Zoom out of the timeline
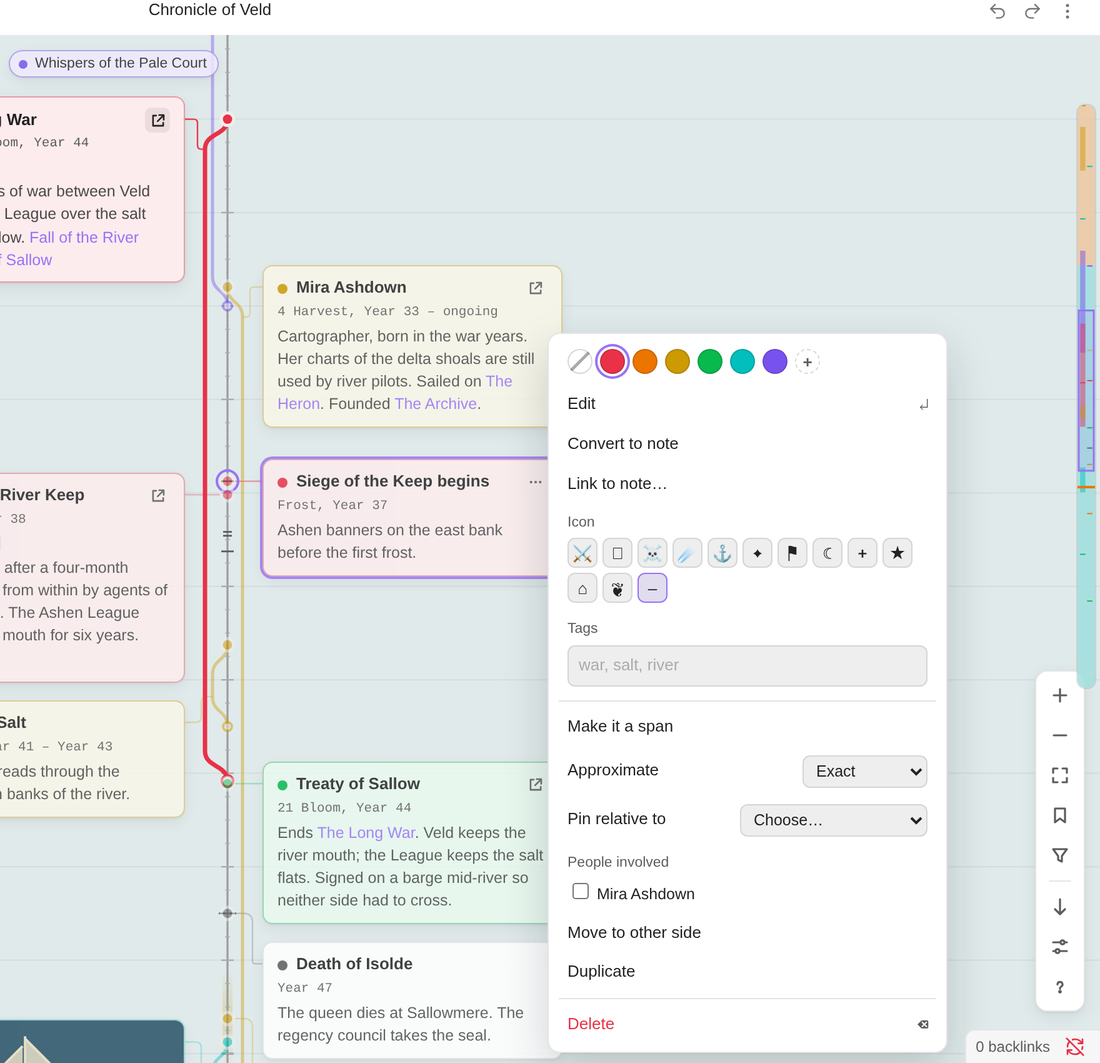 coord(1060,735)
